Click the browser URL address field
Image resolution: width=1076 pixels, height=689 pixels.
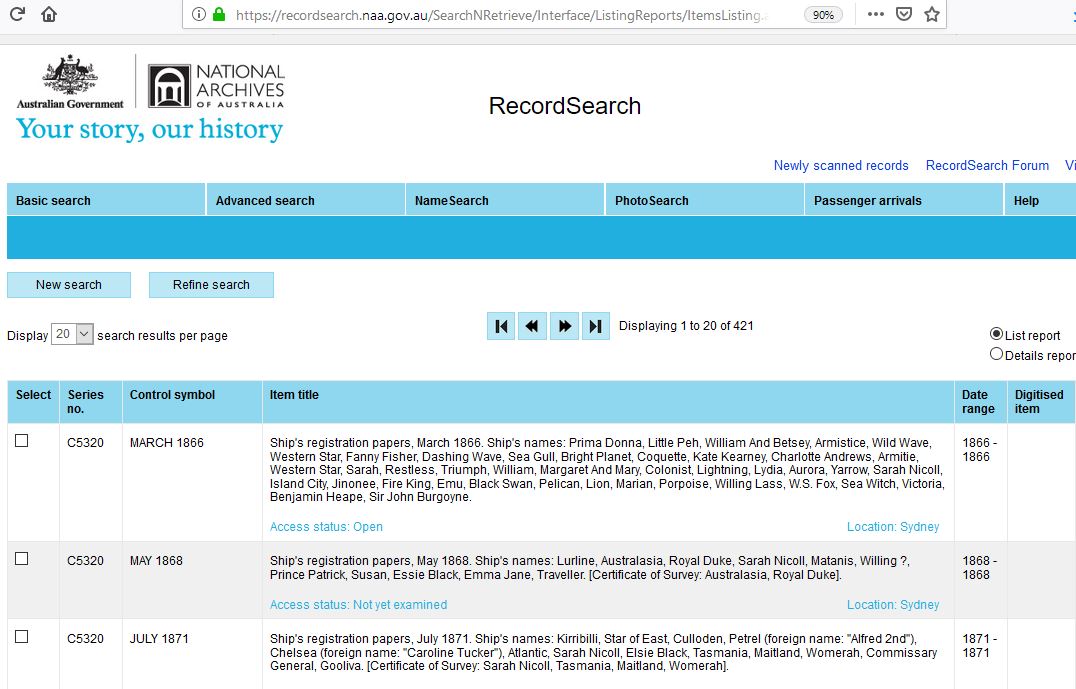(x=500, y=15)
